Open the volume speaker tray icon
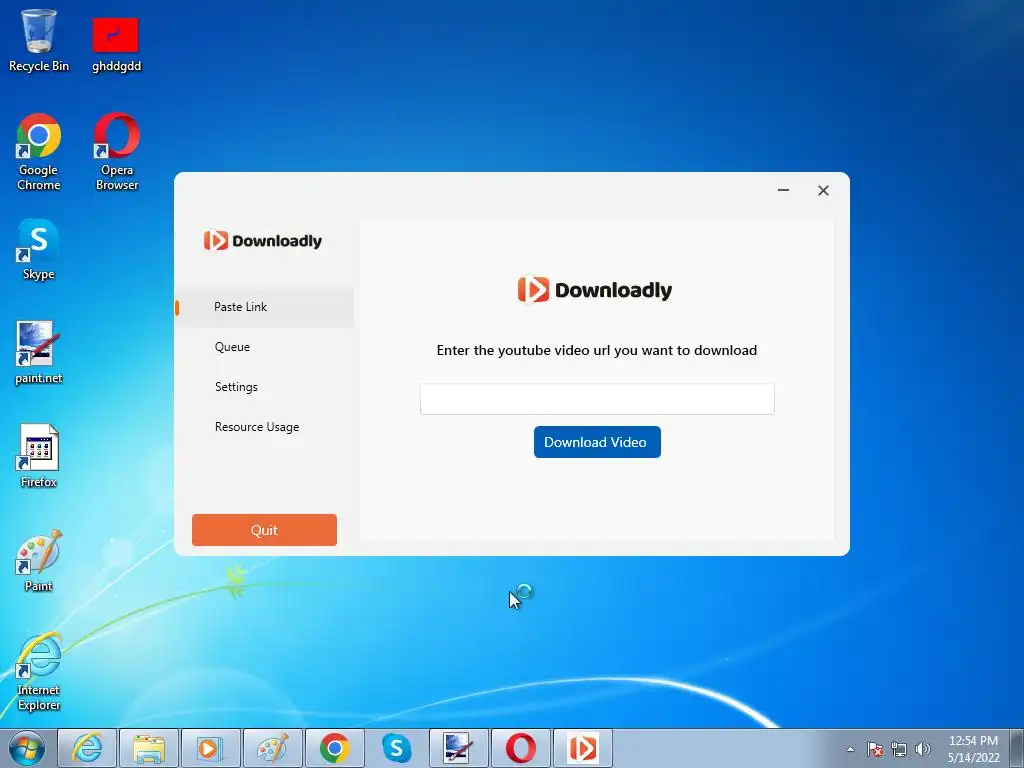This screenshot has width=1024, height=768. click(923, 749)
